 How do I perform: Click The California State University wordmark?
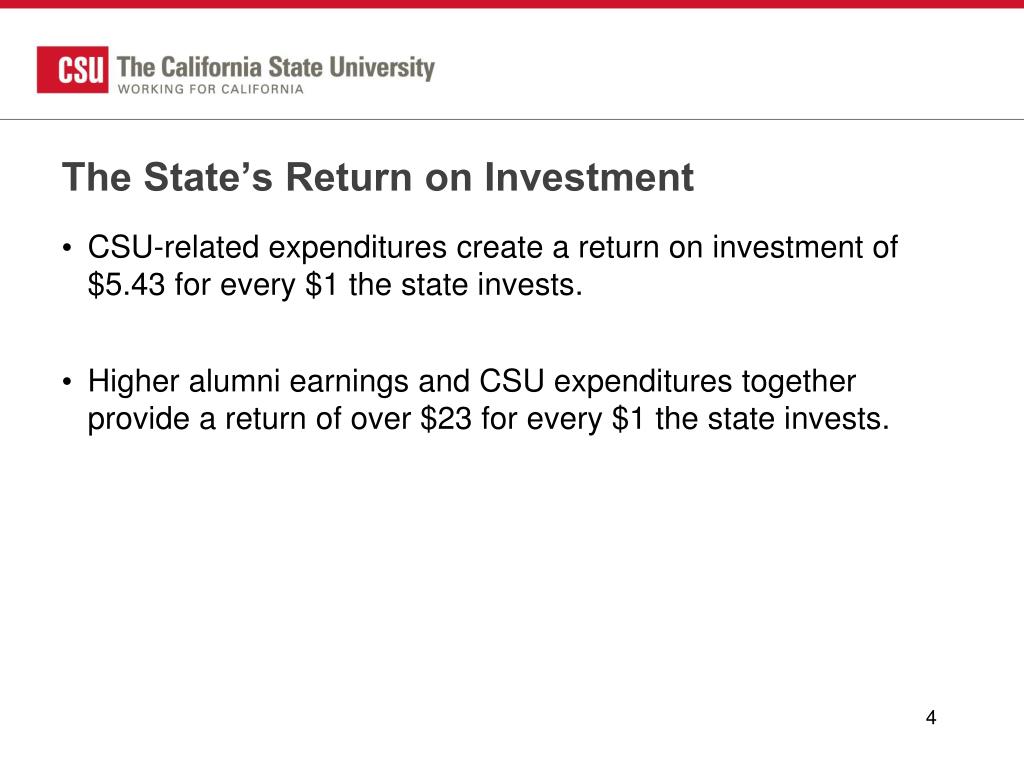click(x=276, y=67)
